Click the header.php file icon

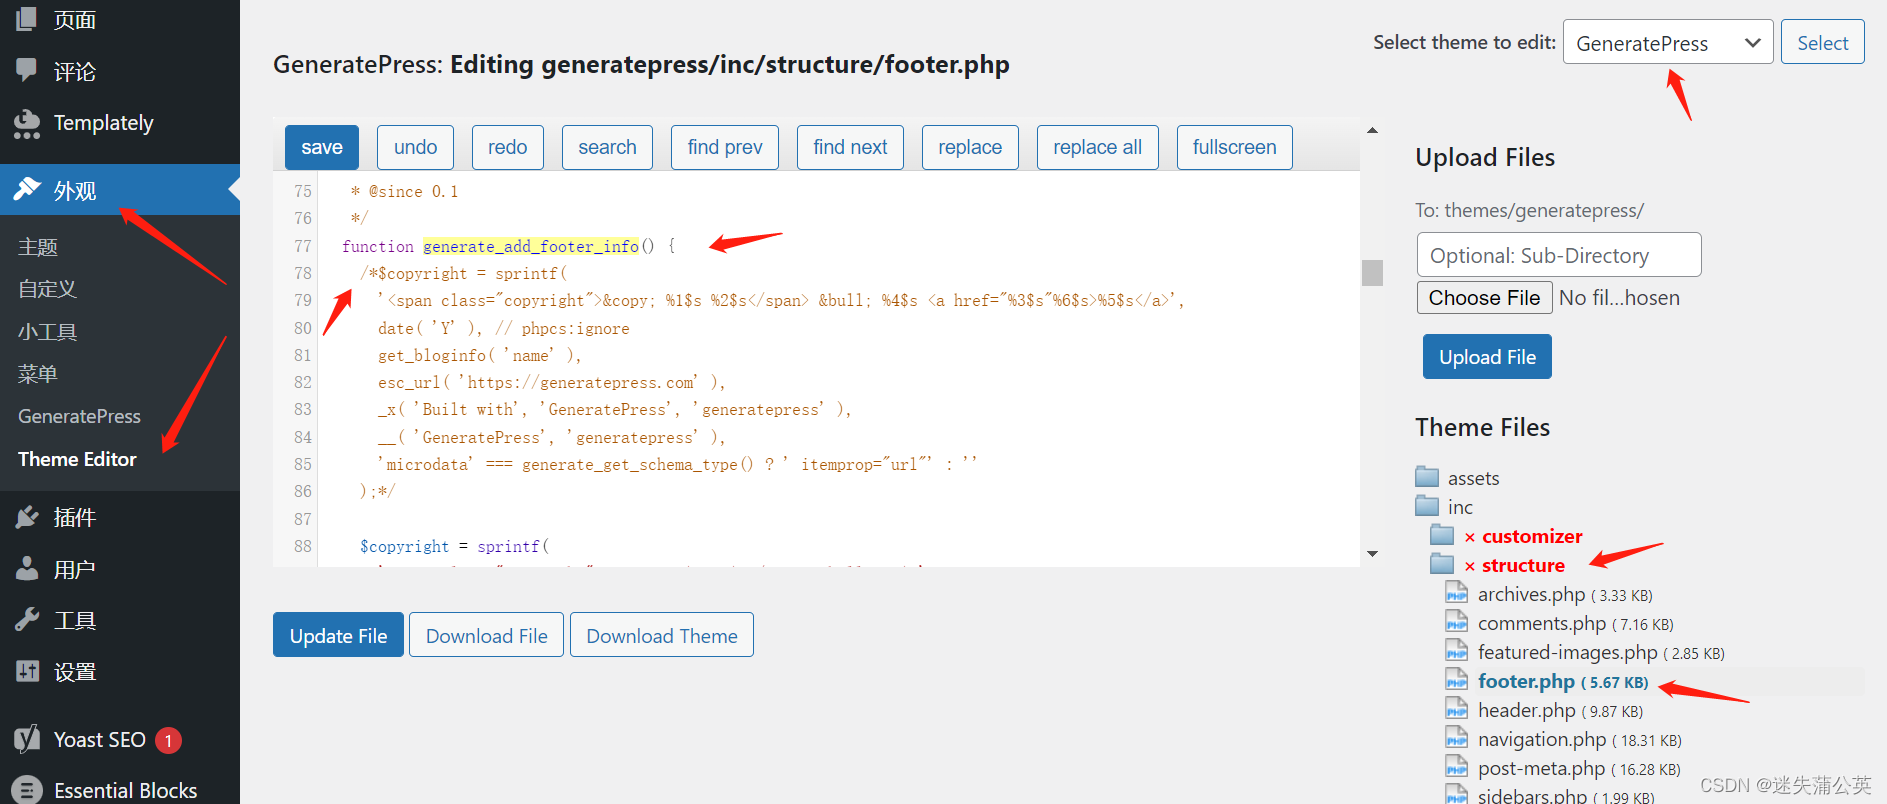point(1457,709)
